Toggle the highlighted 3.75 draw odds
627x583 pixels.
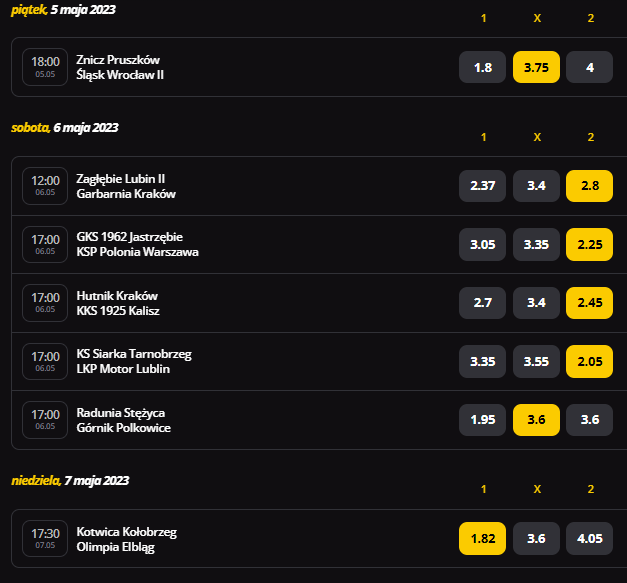click(536, 67)
